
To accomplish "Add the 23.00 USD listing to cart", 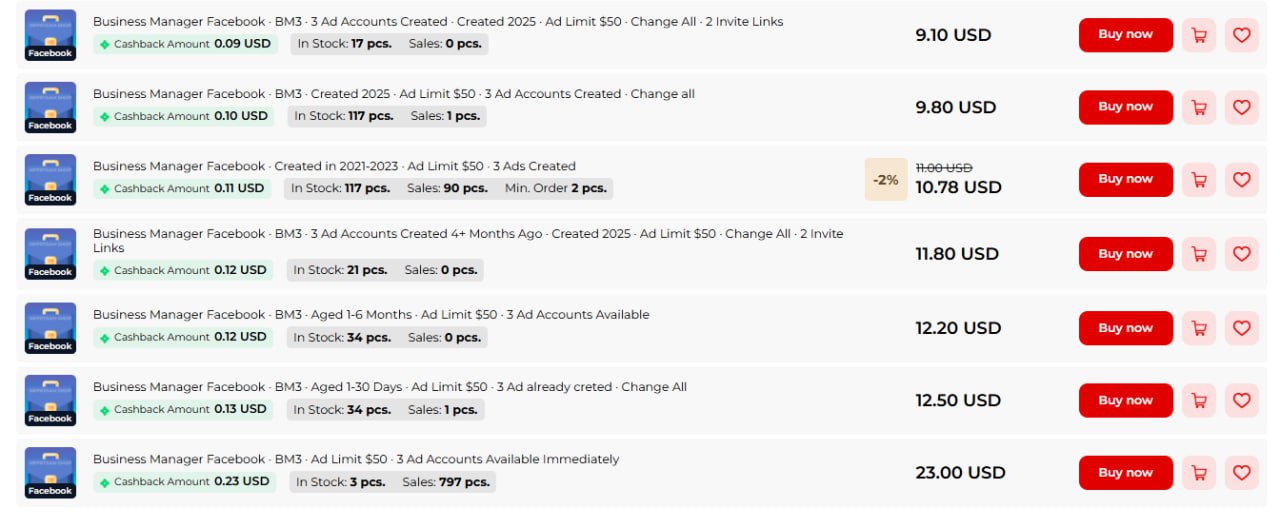I will pos(1198,473).
